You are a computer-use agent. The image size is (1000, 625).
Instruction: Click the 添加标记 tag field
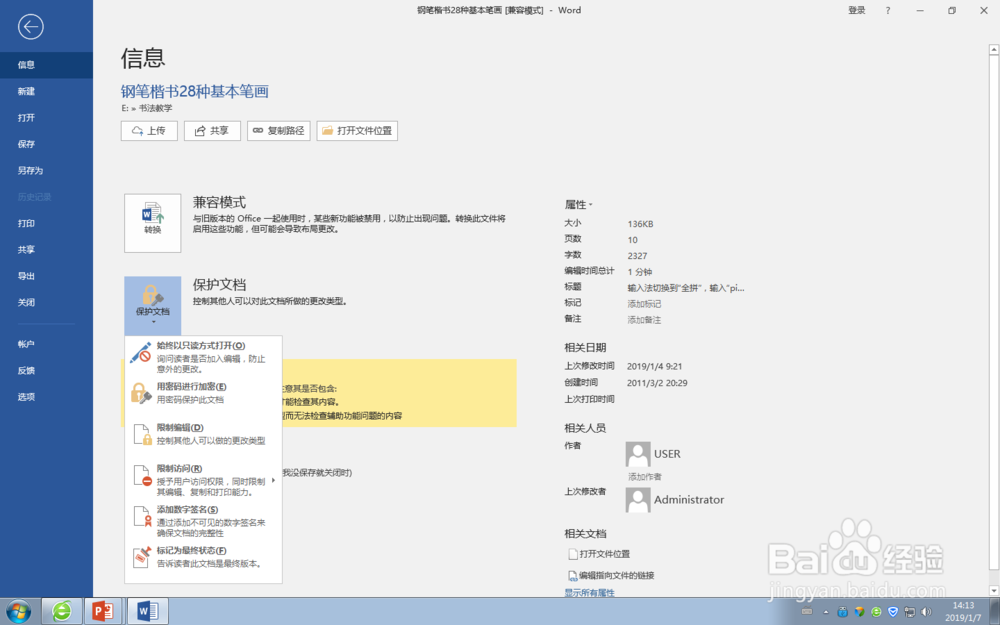coord(644,304)
